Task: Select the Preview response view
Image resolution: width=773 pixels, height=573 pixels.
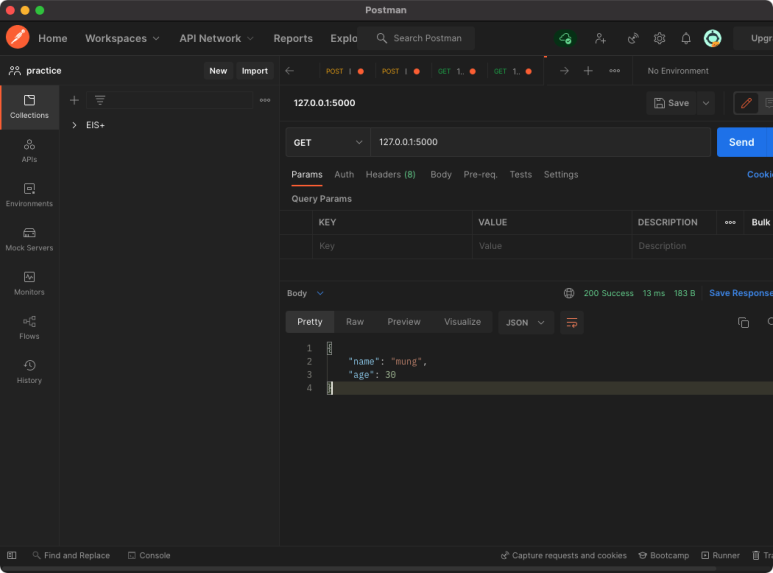Action: (x=404, y=322)
